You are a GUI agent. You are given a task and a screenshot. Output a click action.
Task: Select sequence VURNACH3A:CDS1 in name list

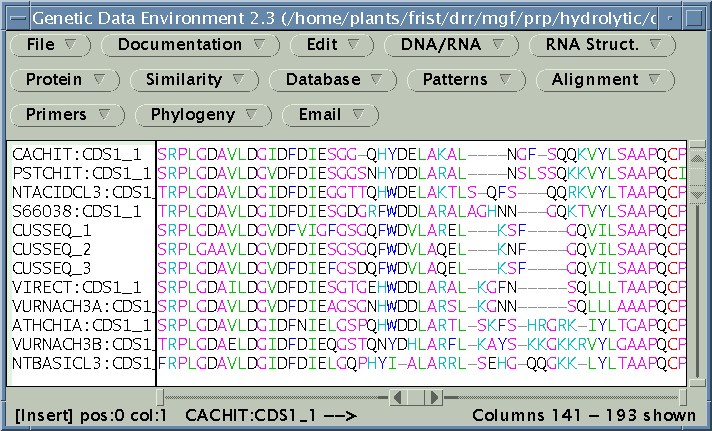point(84,307)
